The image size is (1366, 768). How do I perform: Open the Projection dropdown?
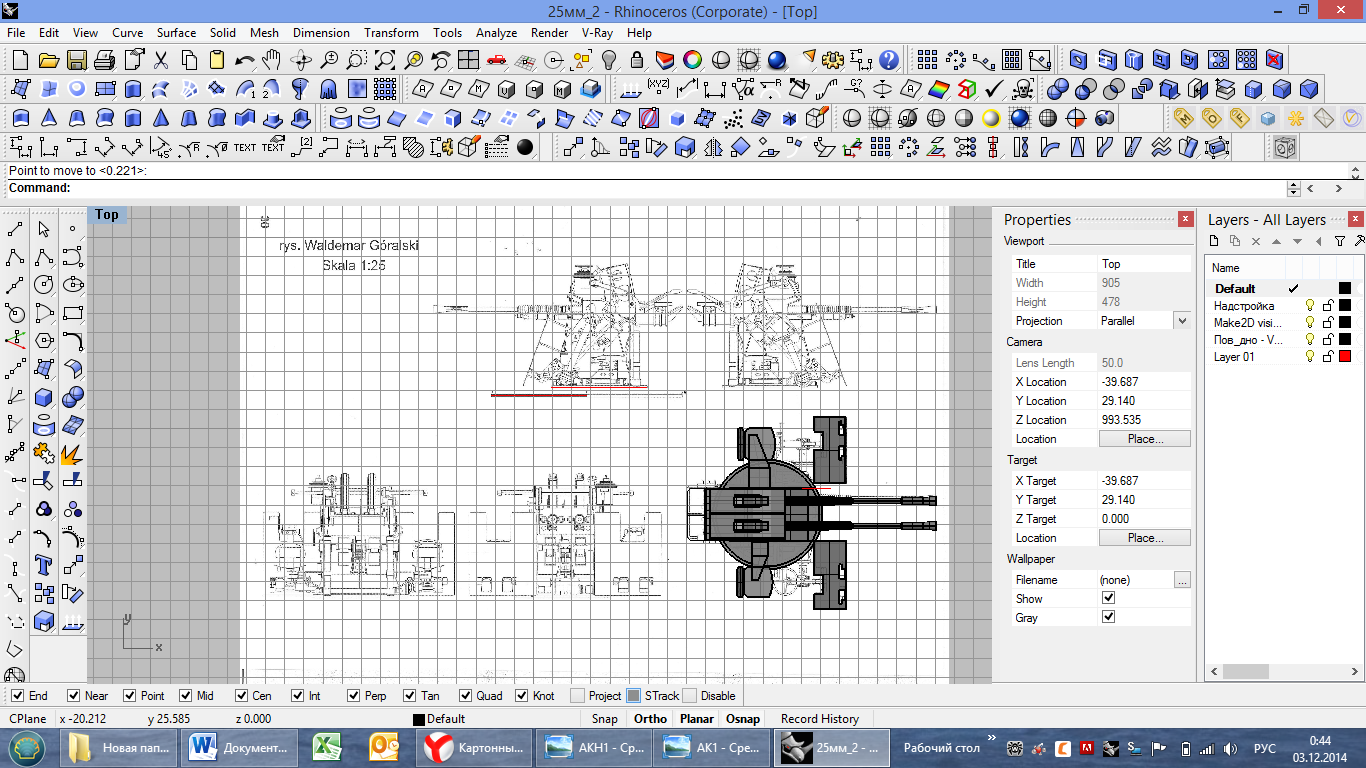[x=1182, y=321]
